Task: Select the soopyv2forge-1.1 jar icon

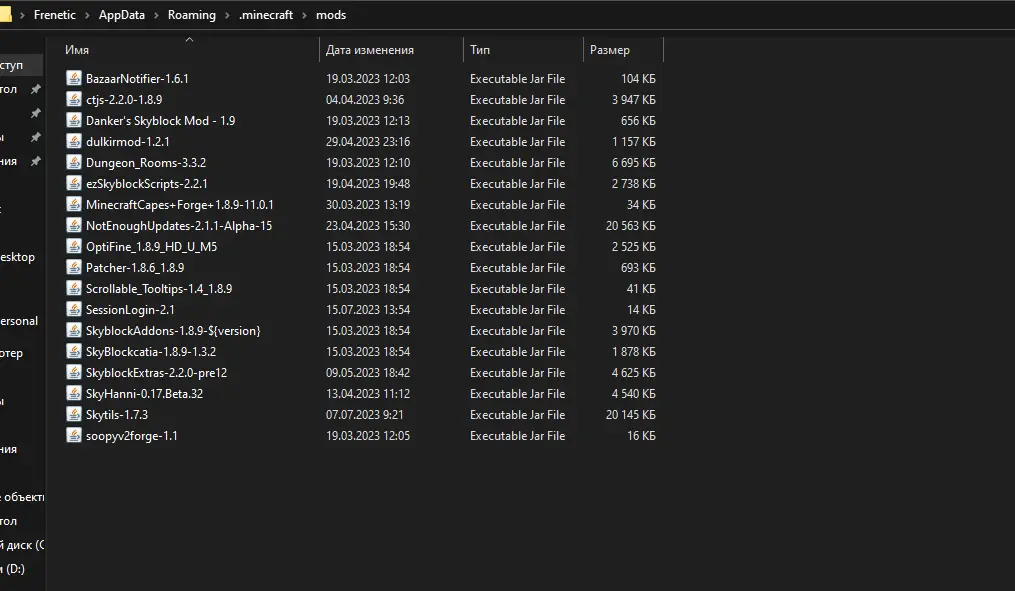Action: (74, 436)
